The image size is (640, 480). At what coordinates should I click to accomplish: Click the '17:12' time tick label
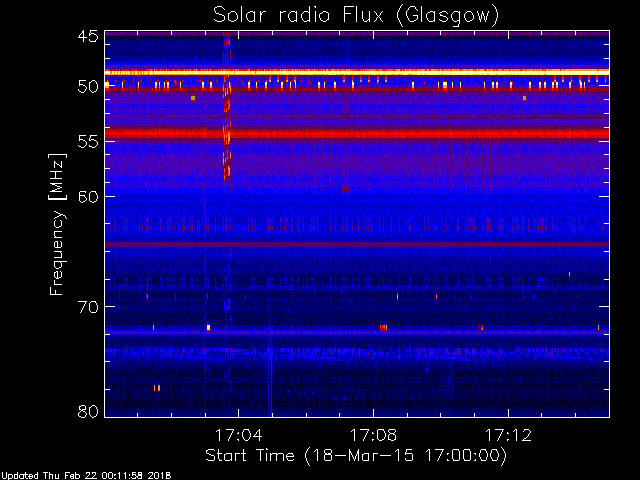(508, 435)
